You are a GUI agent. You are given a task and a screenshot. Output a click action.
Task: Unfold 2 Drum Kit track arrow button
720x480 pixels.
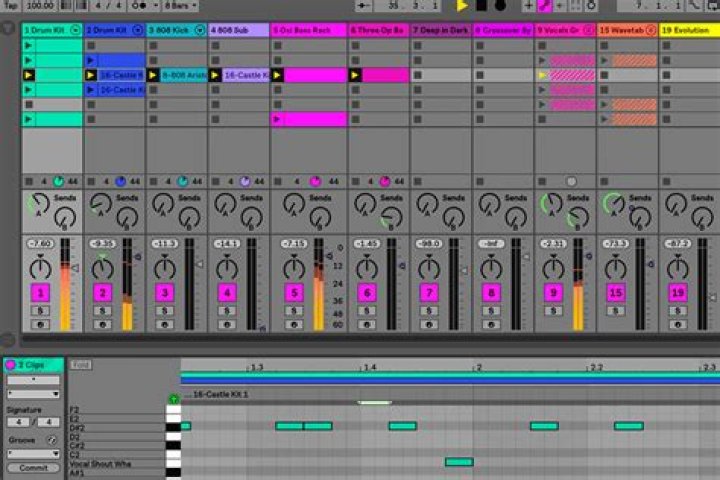(x=137, y=30)
